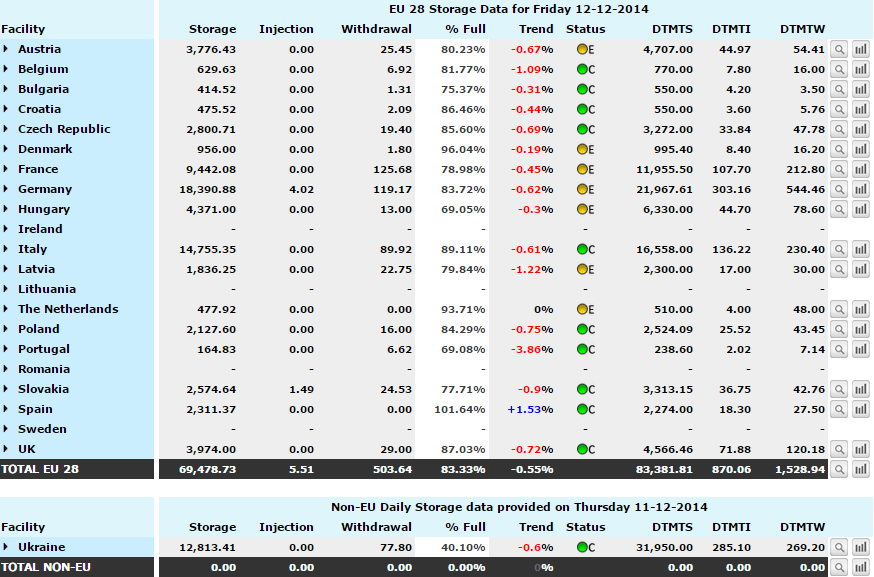Select Germany storage value 18,390.88
Screen dimensions: 874x577
(207, 190)
